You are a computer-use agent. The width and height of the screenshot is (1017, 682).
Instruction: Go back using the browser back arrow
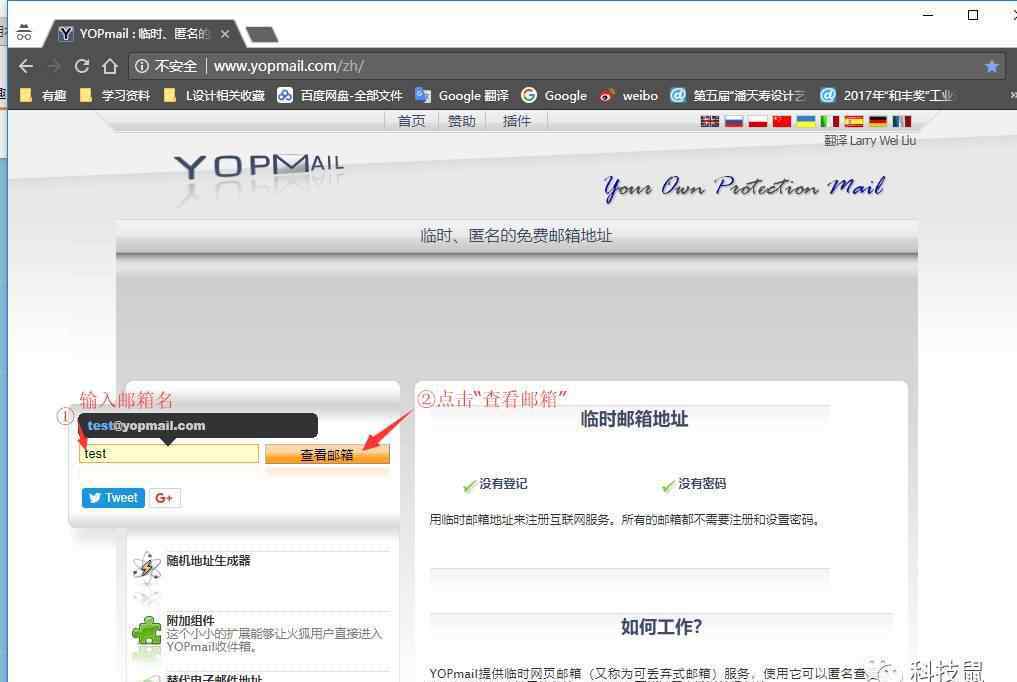coord(26,65)
